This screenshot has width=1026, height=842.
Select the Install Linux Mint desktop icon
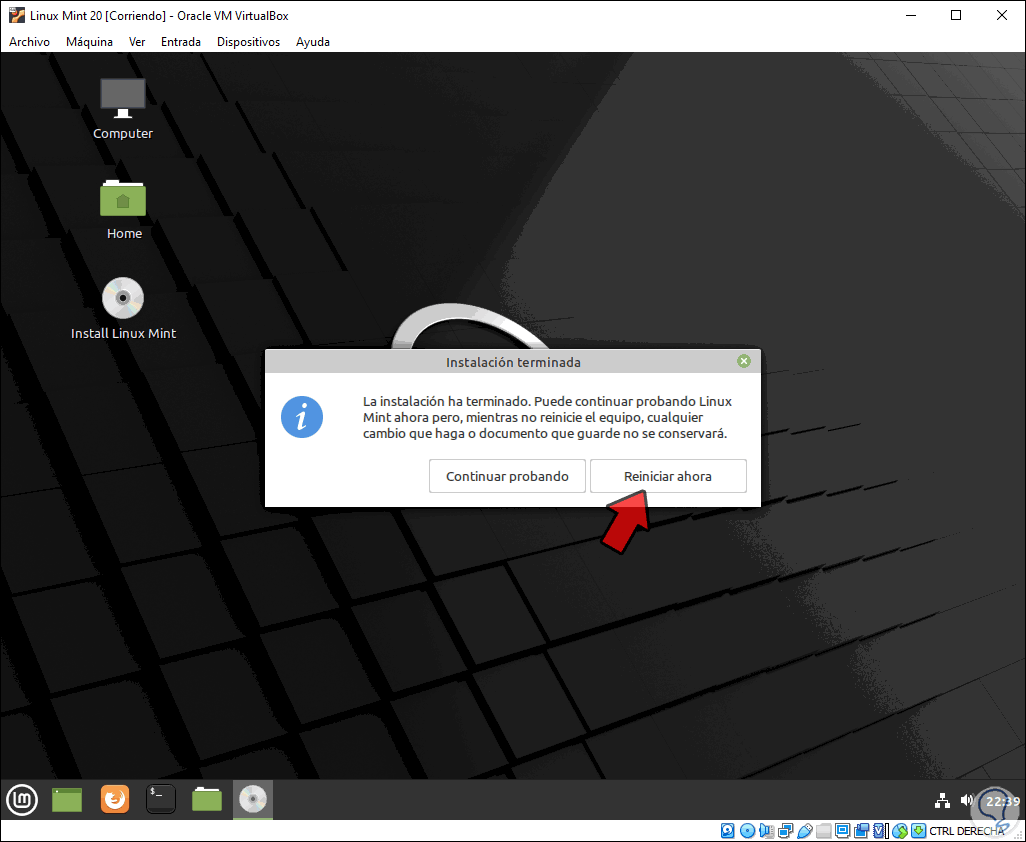(123, 309)
